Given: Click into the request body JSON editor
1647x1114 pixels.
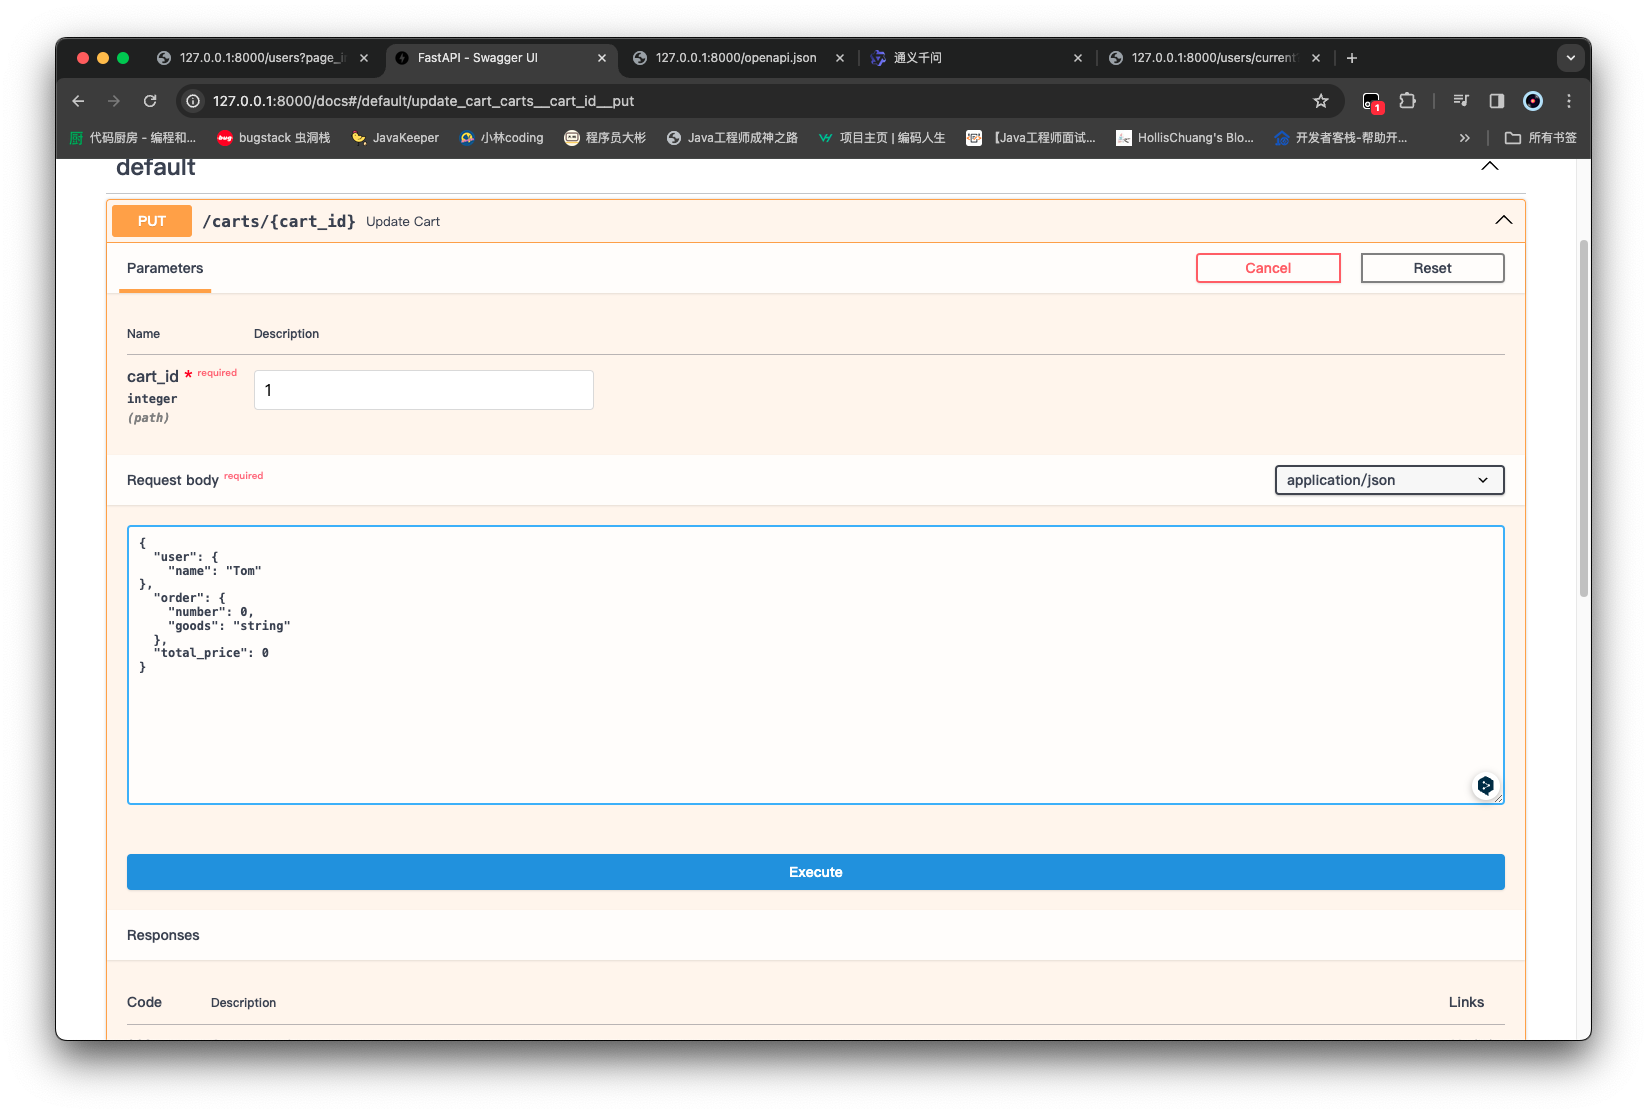Looking at the screenshot, I should [816, 665].
